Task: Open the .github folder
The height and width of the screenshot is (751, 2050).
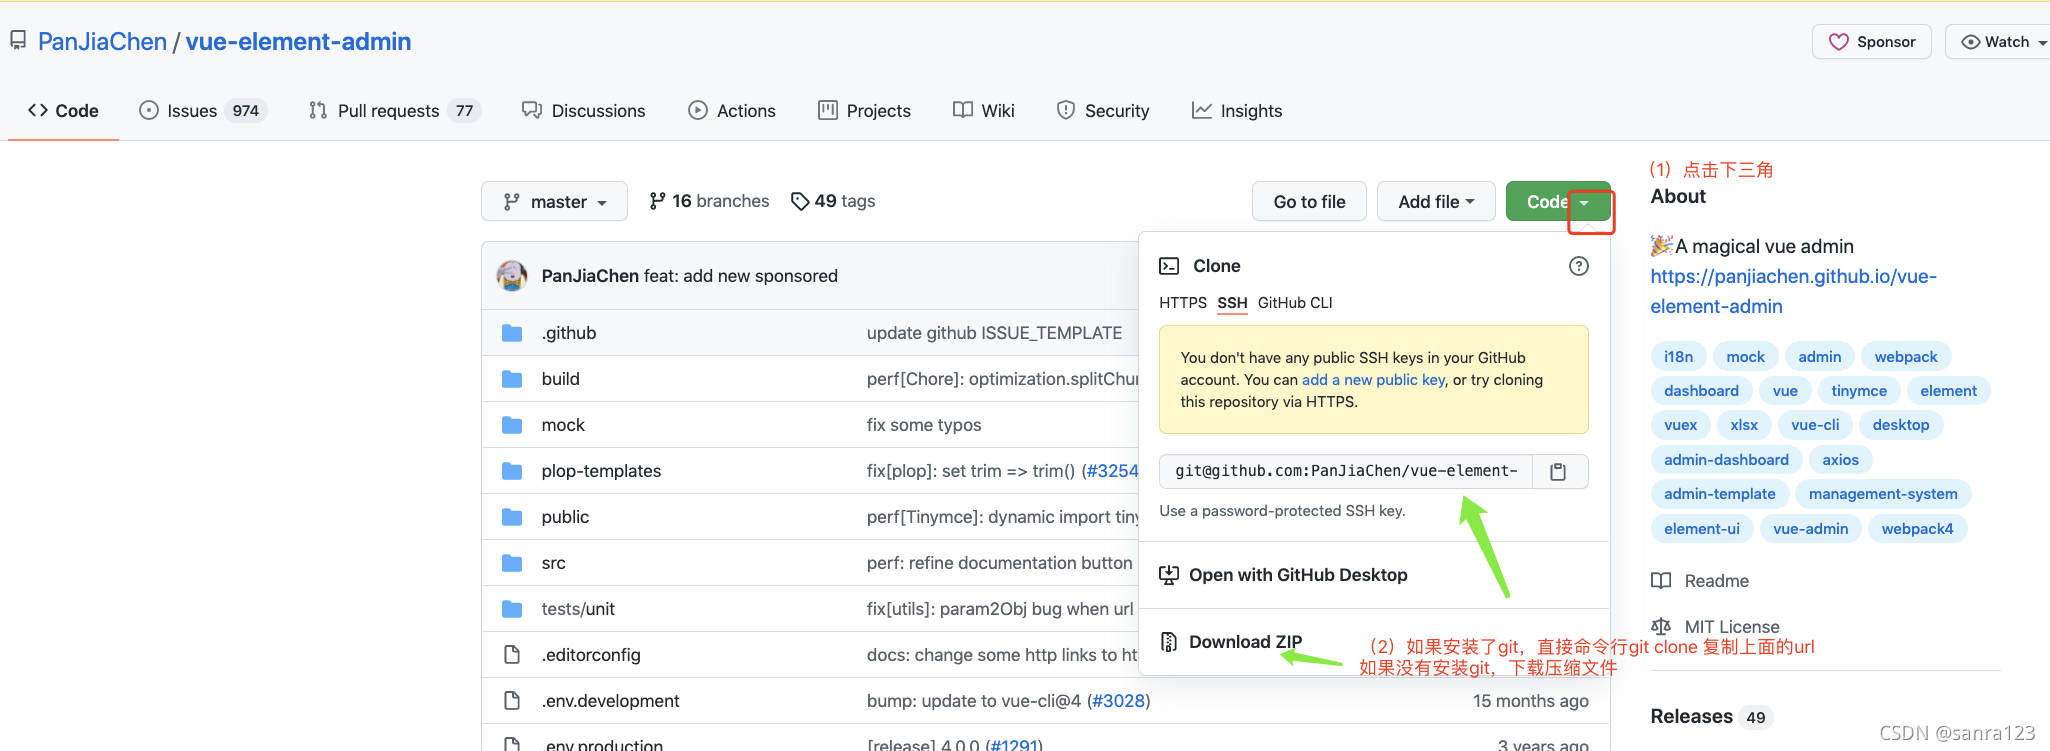Action: 569,333
